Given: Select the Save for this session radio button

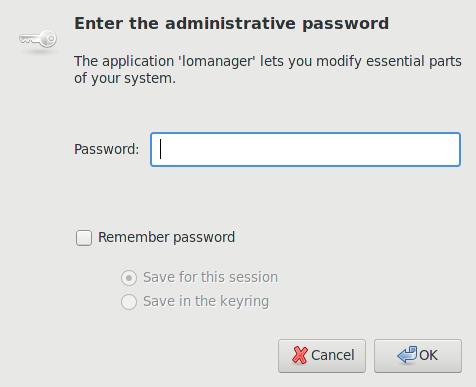Looking at the screenshot, I should click(x=129, y=278).
